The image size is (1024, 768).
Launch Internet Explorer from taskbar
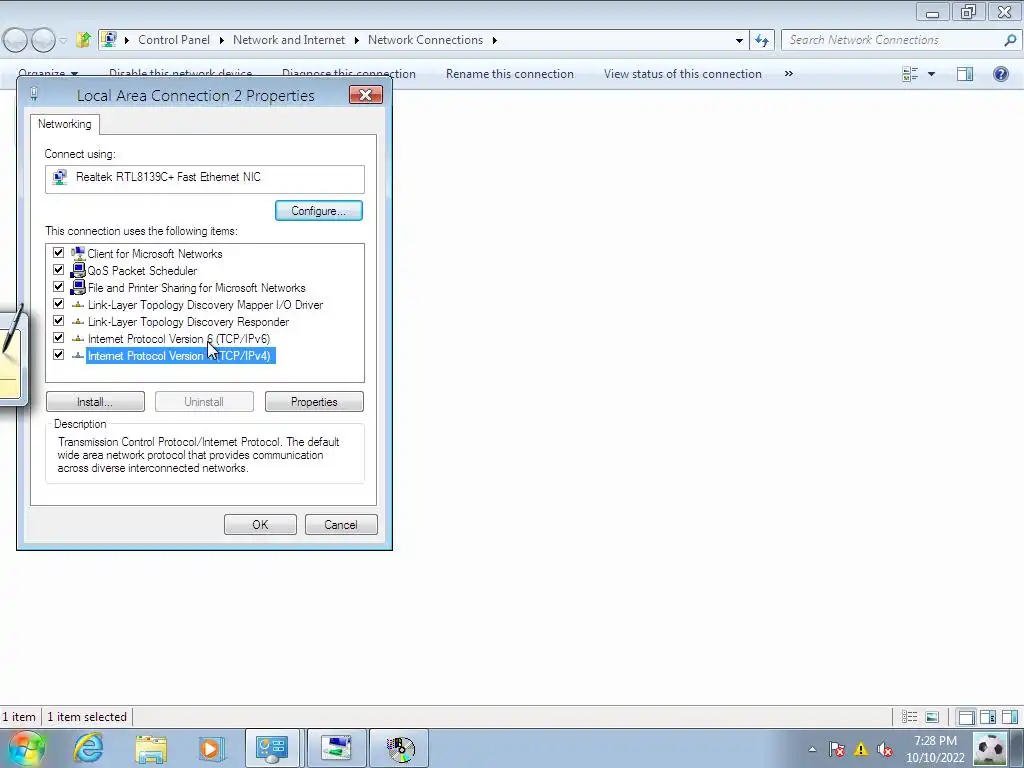(88, 748)
